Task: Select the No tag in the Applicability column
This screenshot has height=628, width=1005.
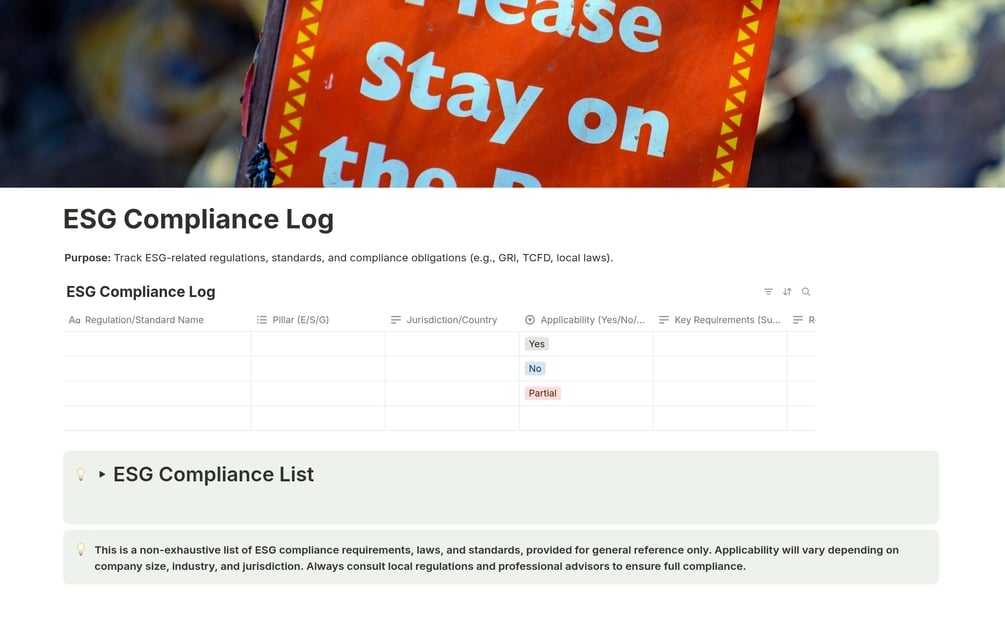Action: click(x=535, y=368)
